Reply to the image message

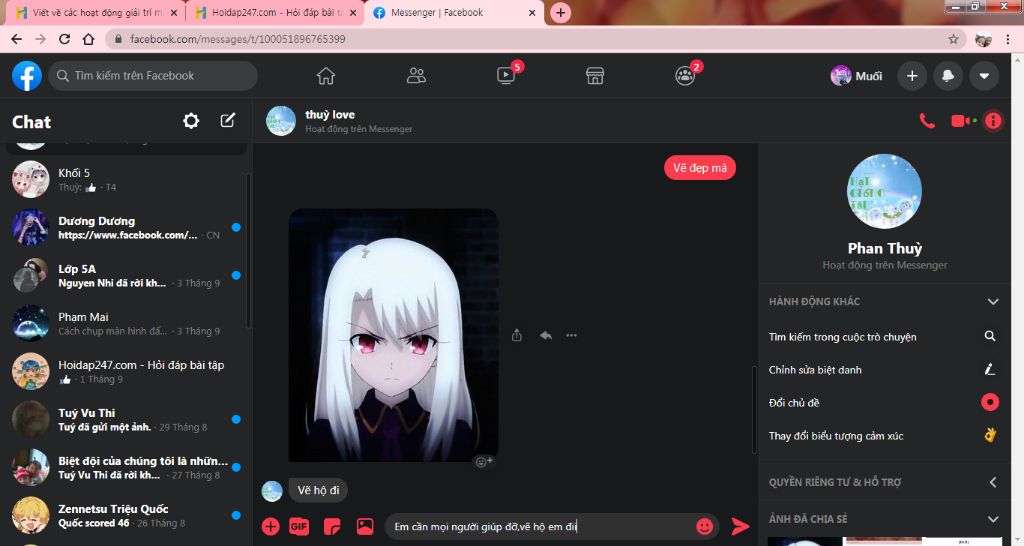pos(546,336)
